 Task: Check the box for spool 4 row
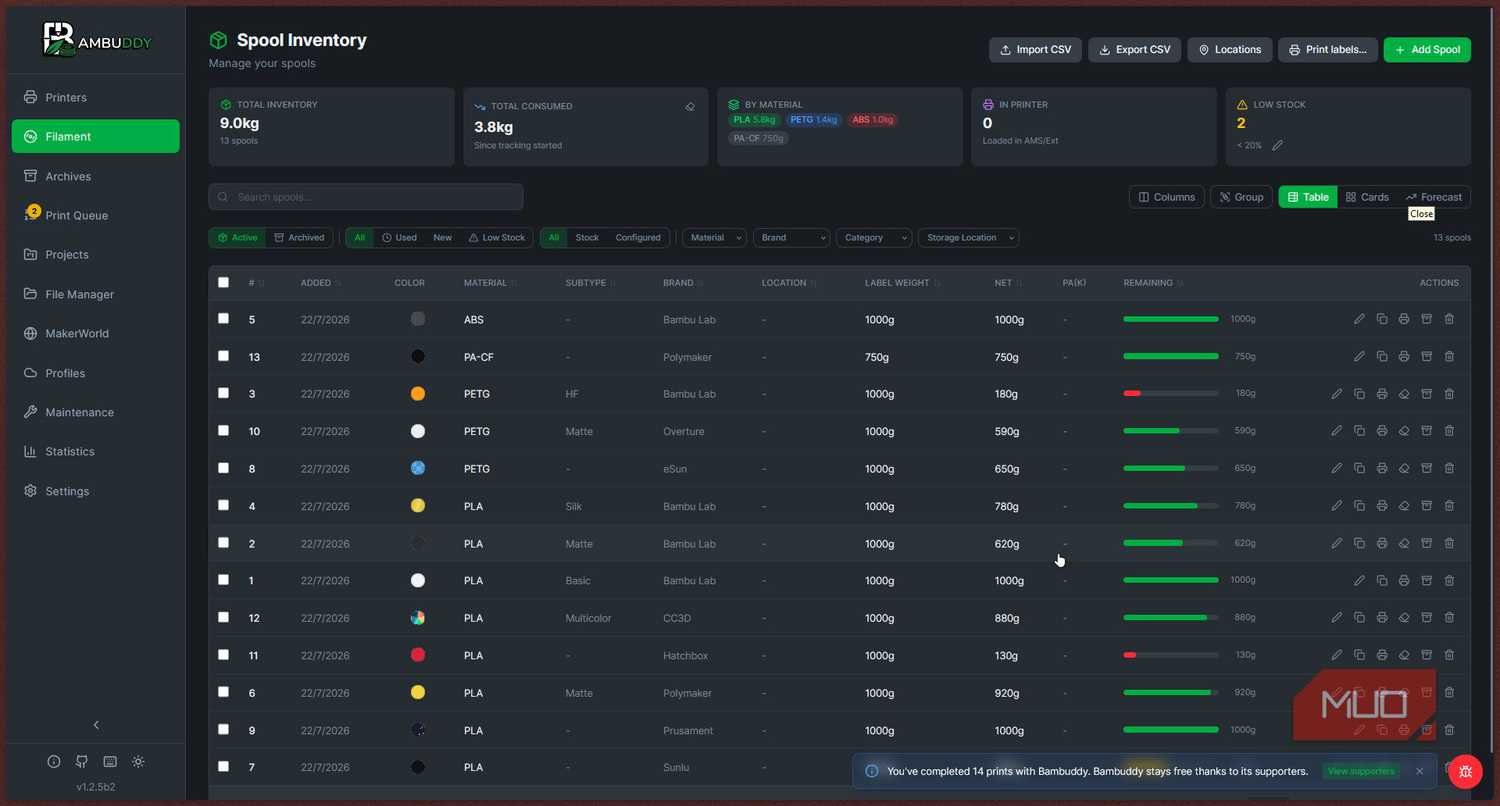coord(223,505)
